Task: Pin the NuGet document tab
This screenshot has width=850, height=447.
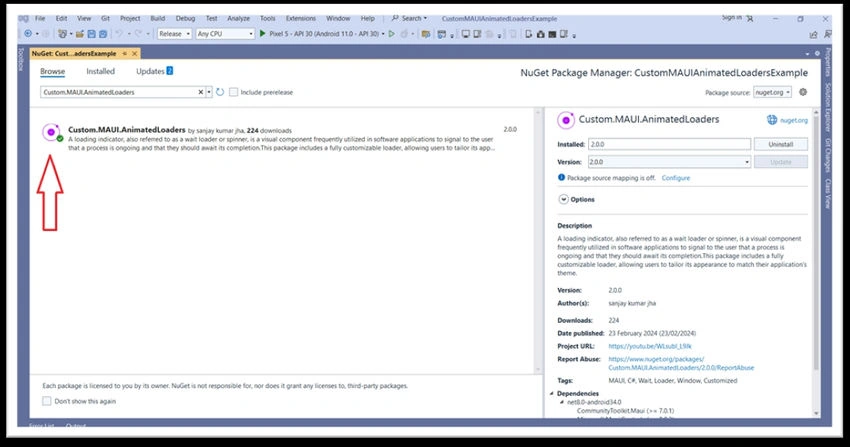Action: [x=125, y=54]
